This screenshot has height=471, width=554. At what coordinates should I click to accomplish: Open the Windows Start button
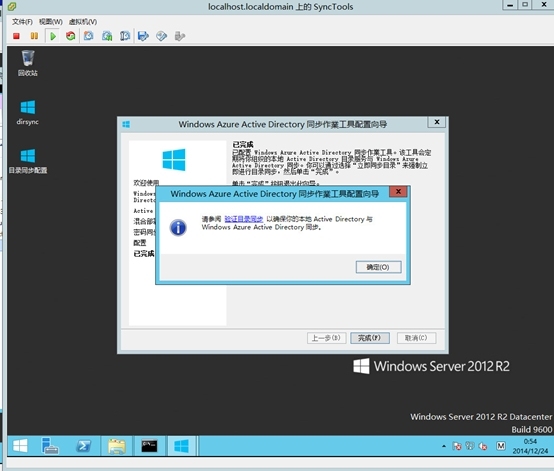20,446
